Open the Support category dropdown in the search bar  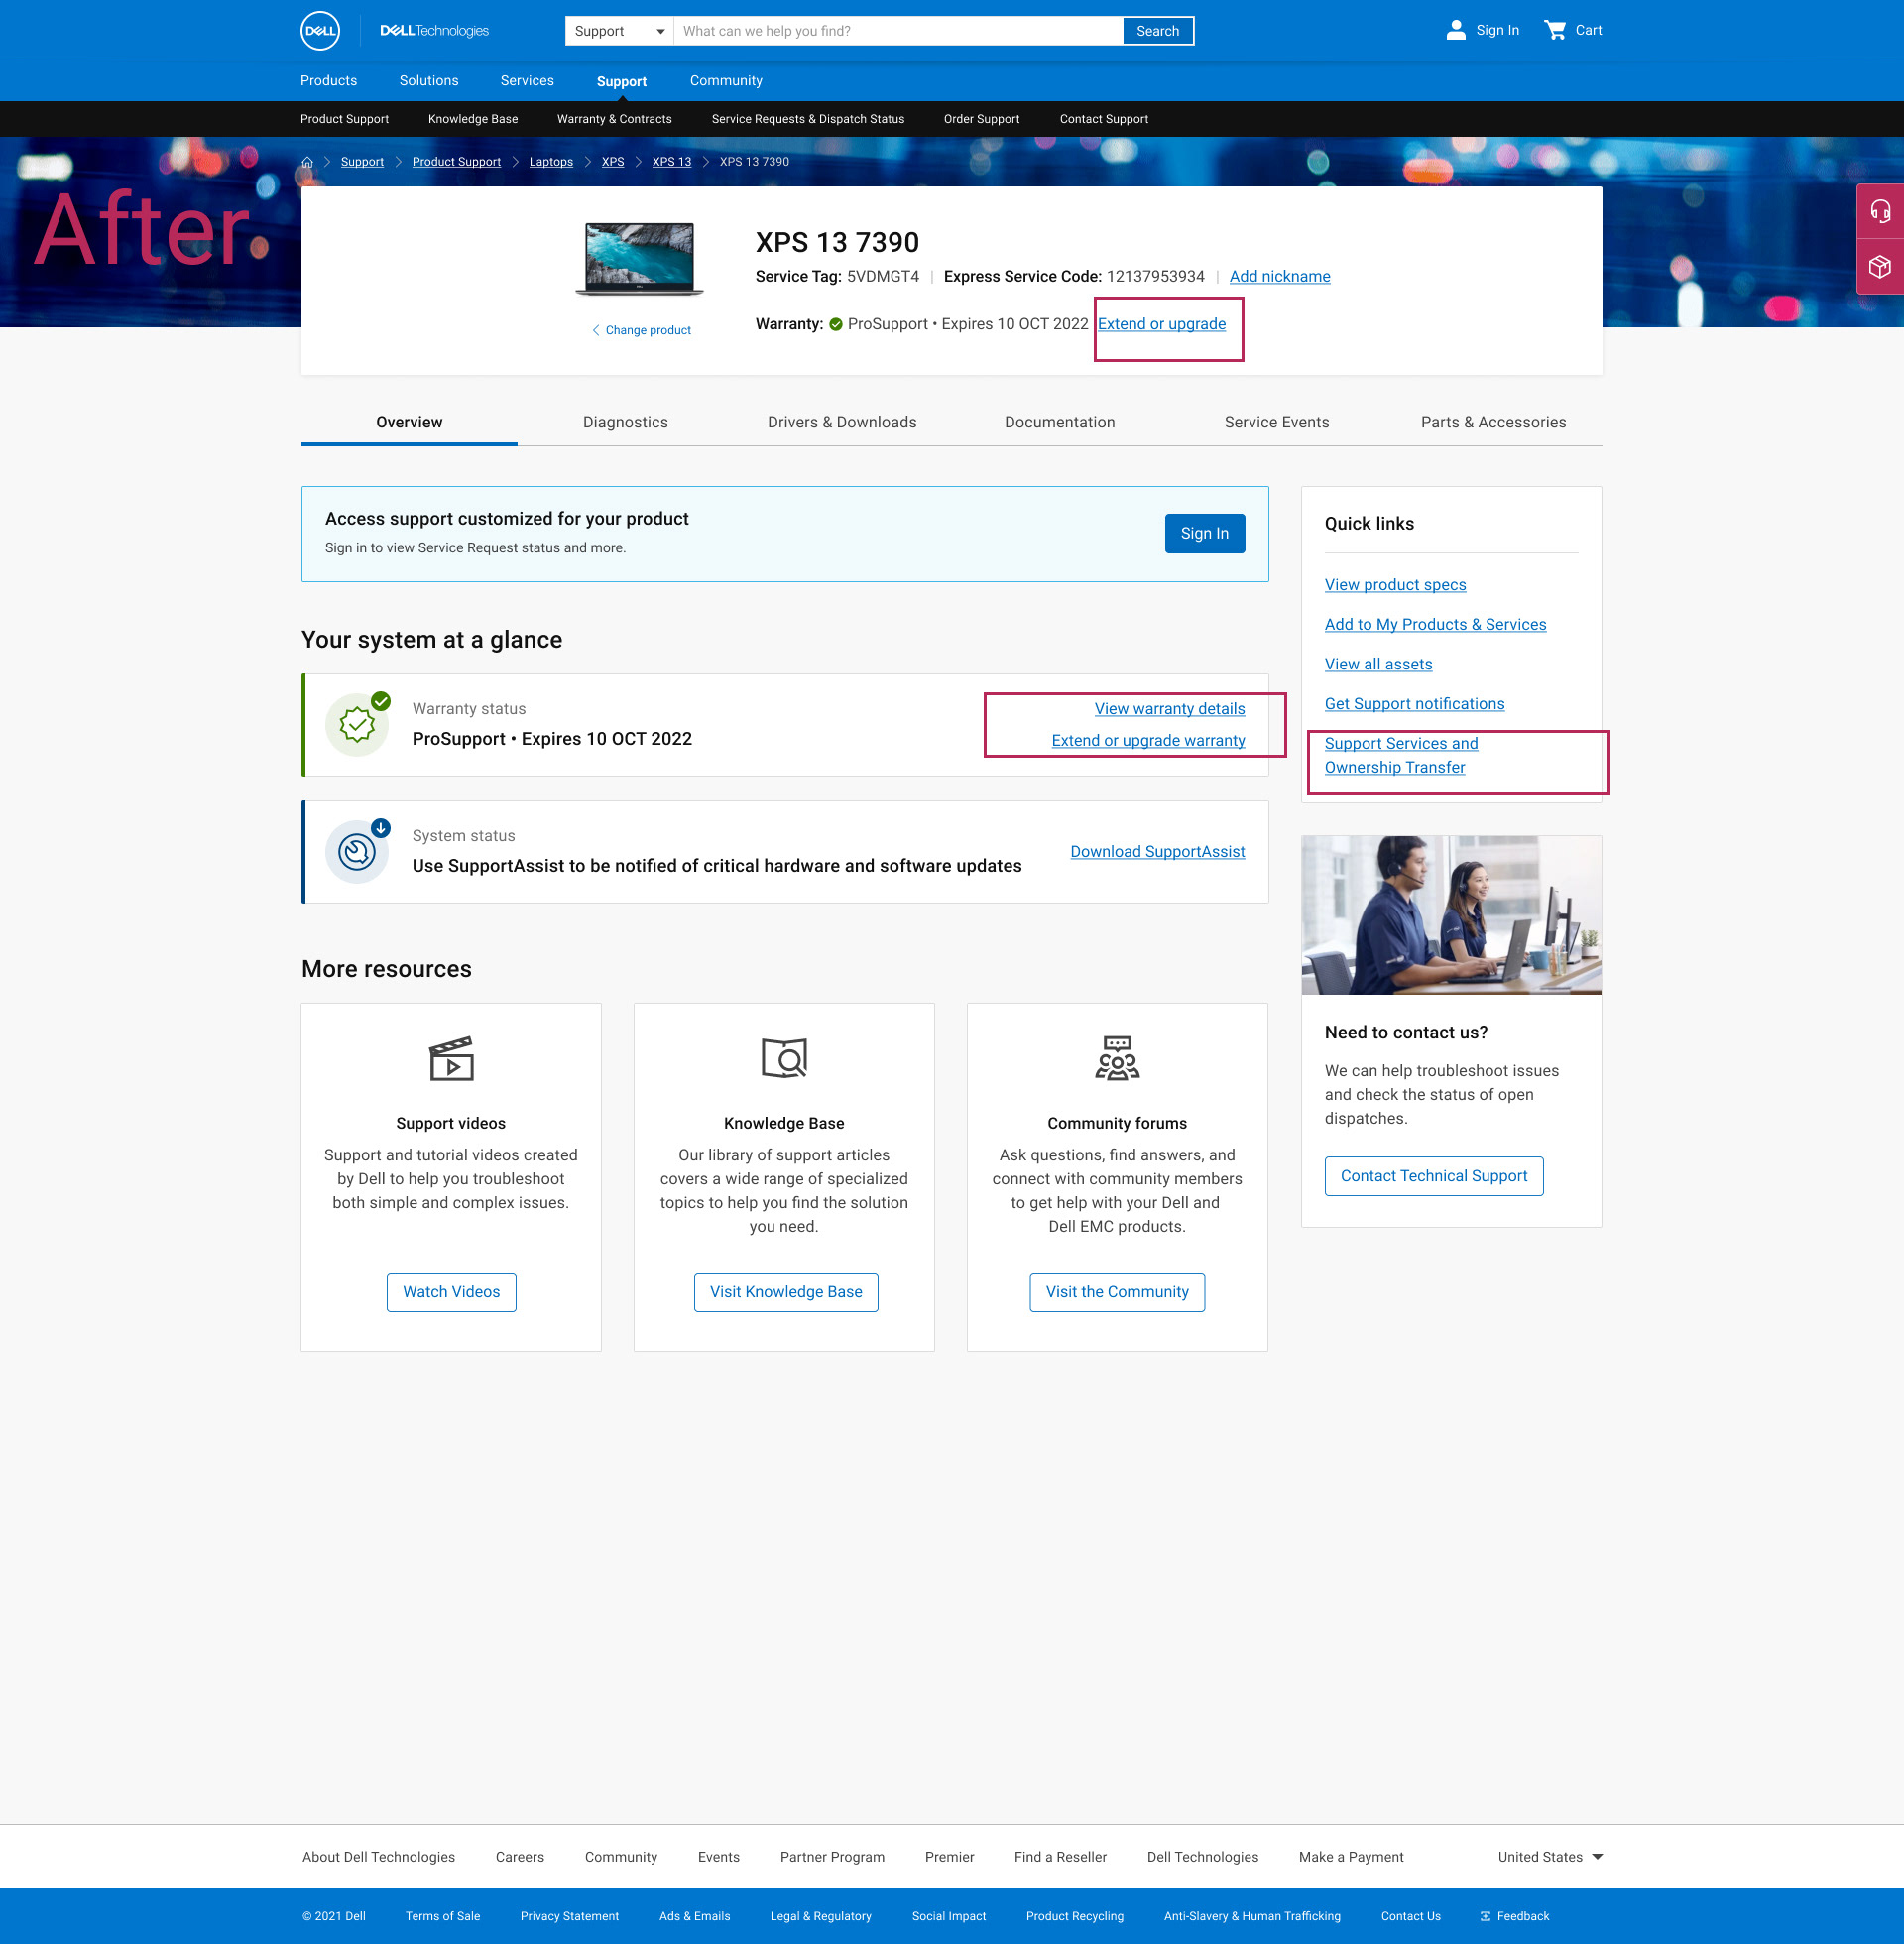(619, 31)
